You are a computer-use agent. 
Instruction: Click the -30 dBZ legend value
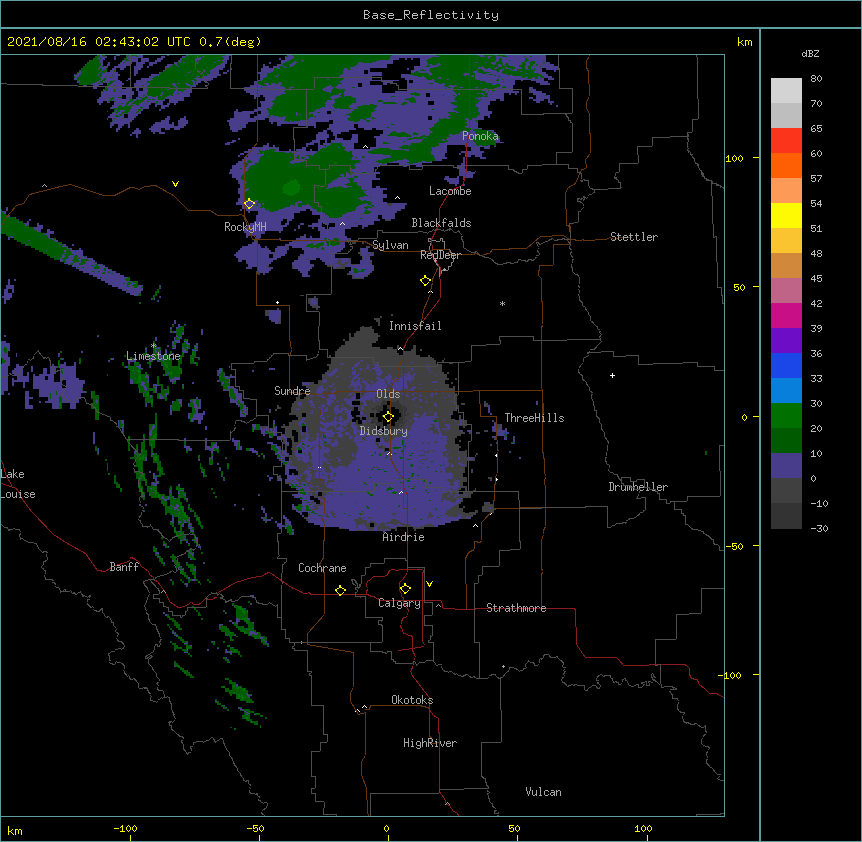[819, 528]
